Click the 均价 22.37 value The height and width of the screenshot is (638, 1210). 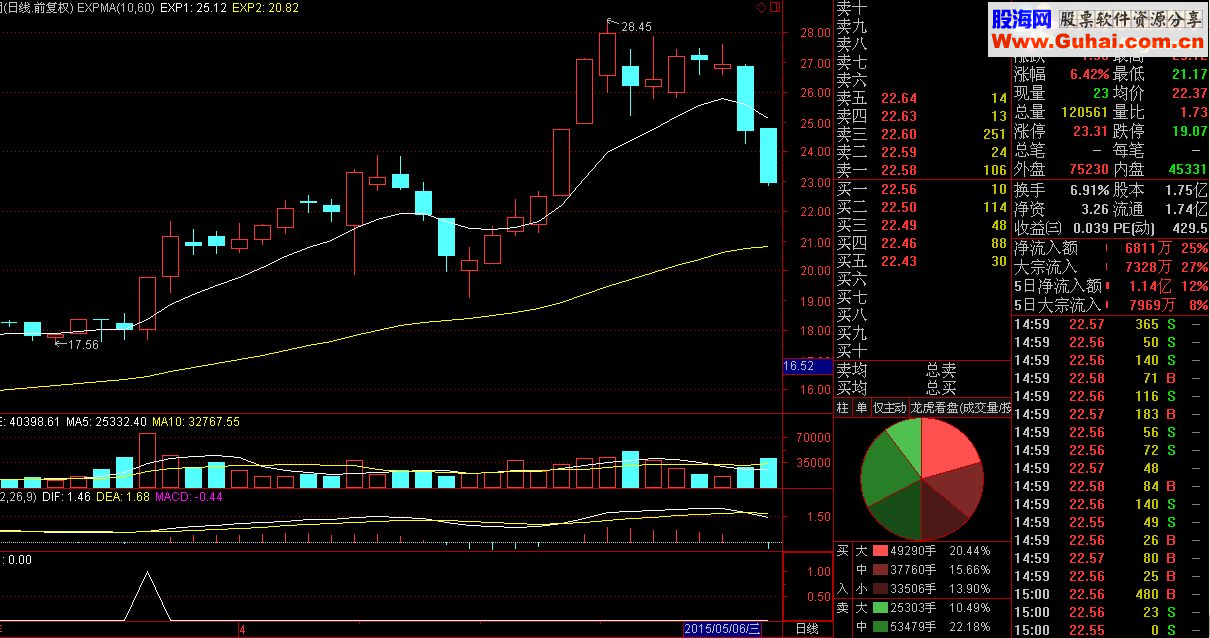(x=1189, y=93)
